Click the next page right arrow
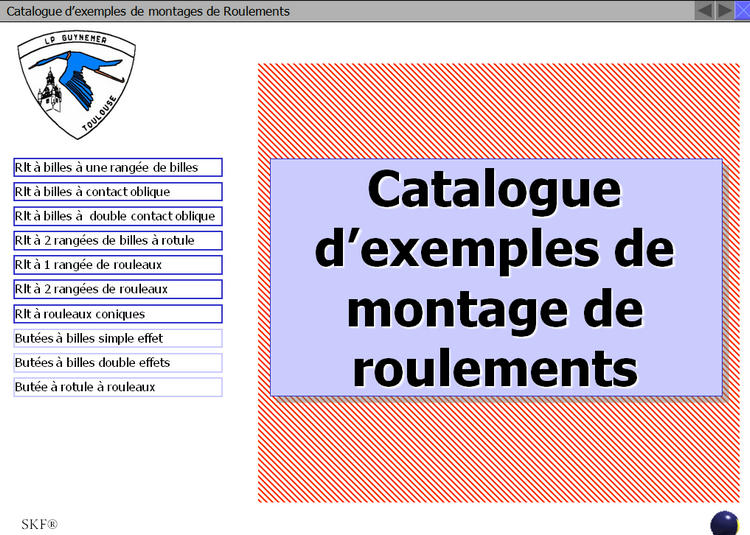The height and width of the screenshot is (535, 750). (724, 10)
